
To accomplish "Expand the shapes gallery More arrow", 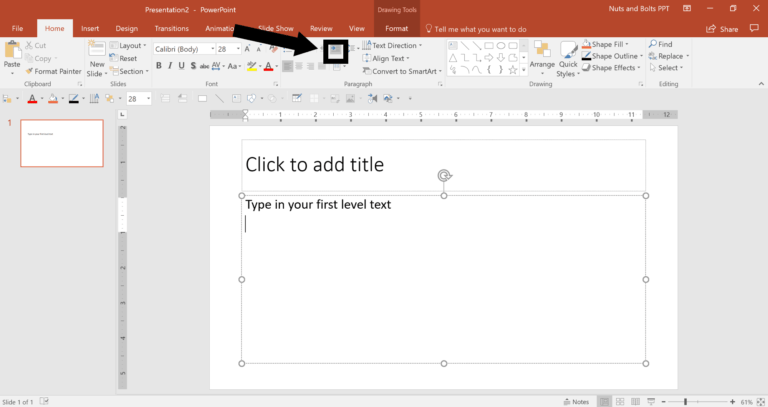I will coord(524,70).
